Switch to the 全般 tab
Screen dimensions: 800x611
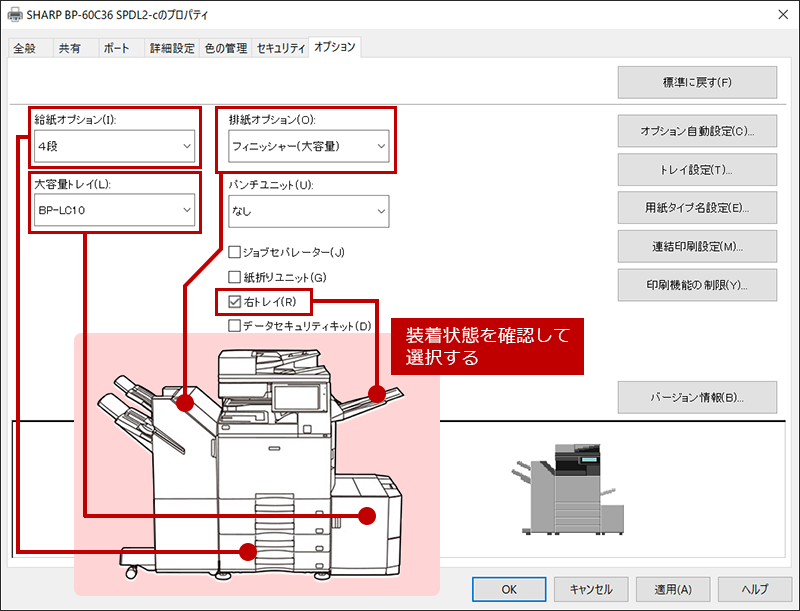[x=27, y=48]
